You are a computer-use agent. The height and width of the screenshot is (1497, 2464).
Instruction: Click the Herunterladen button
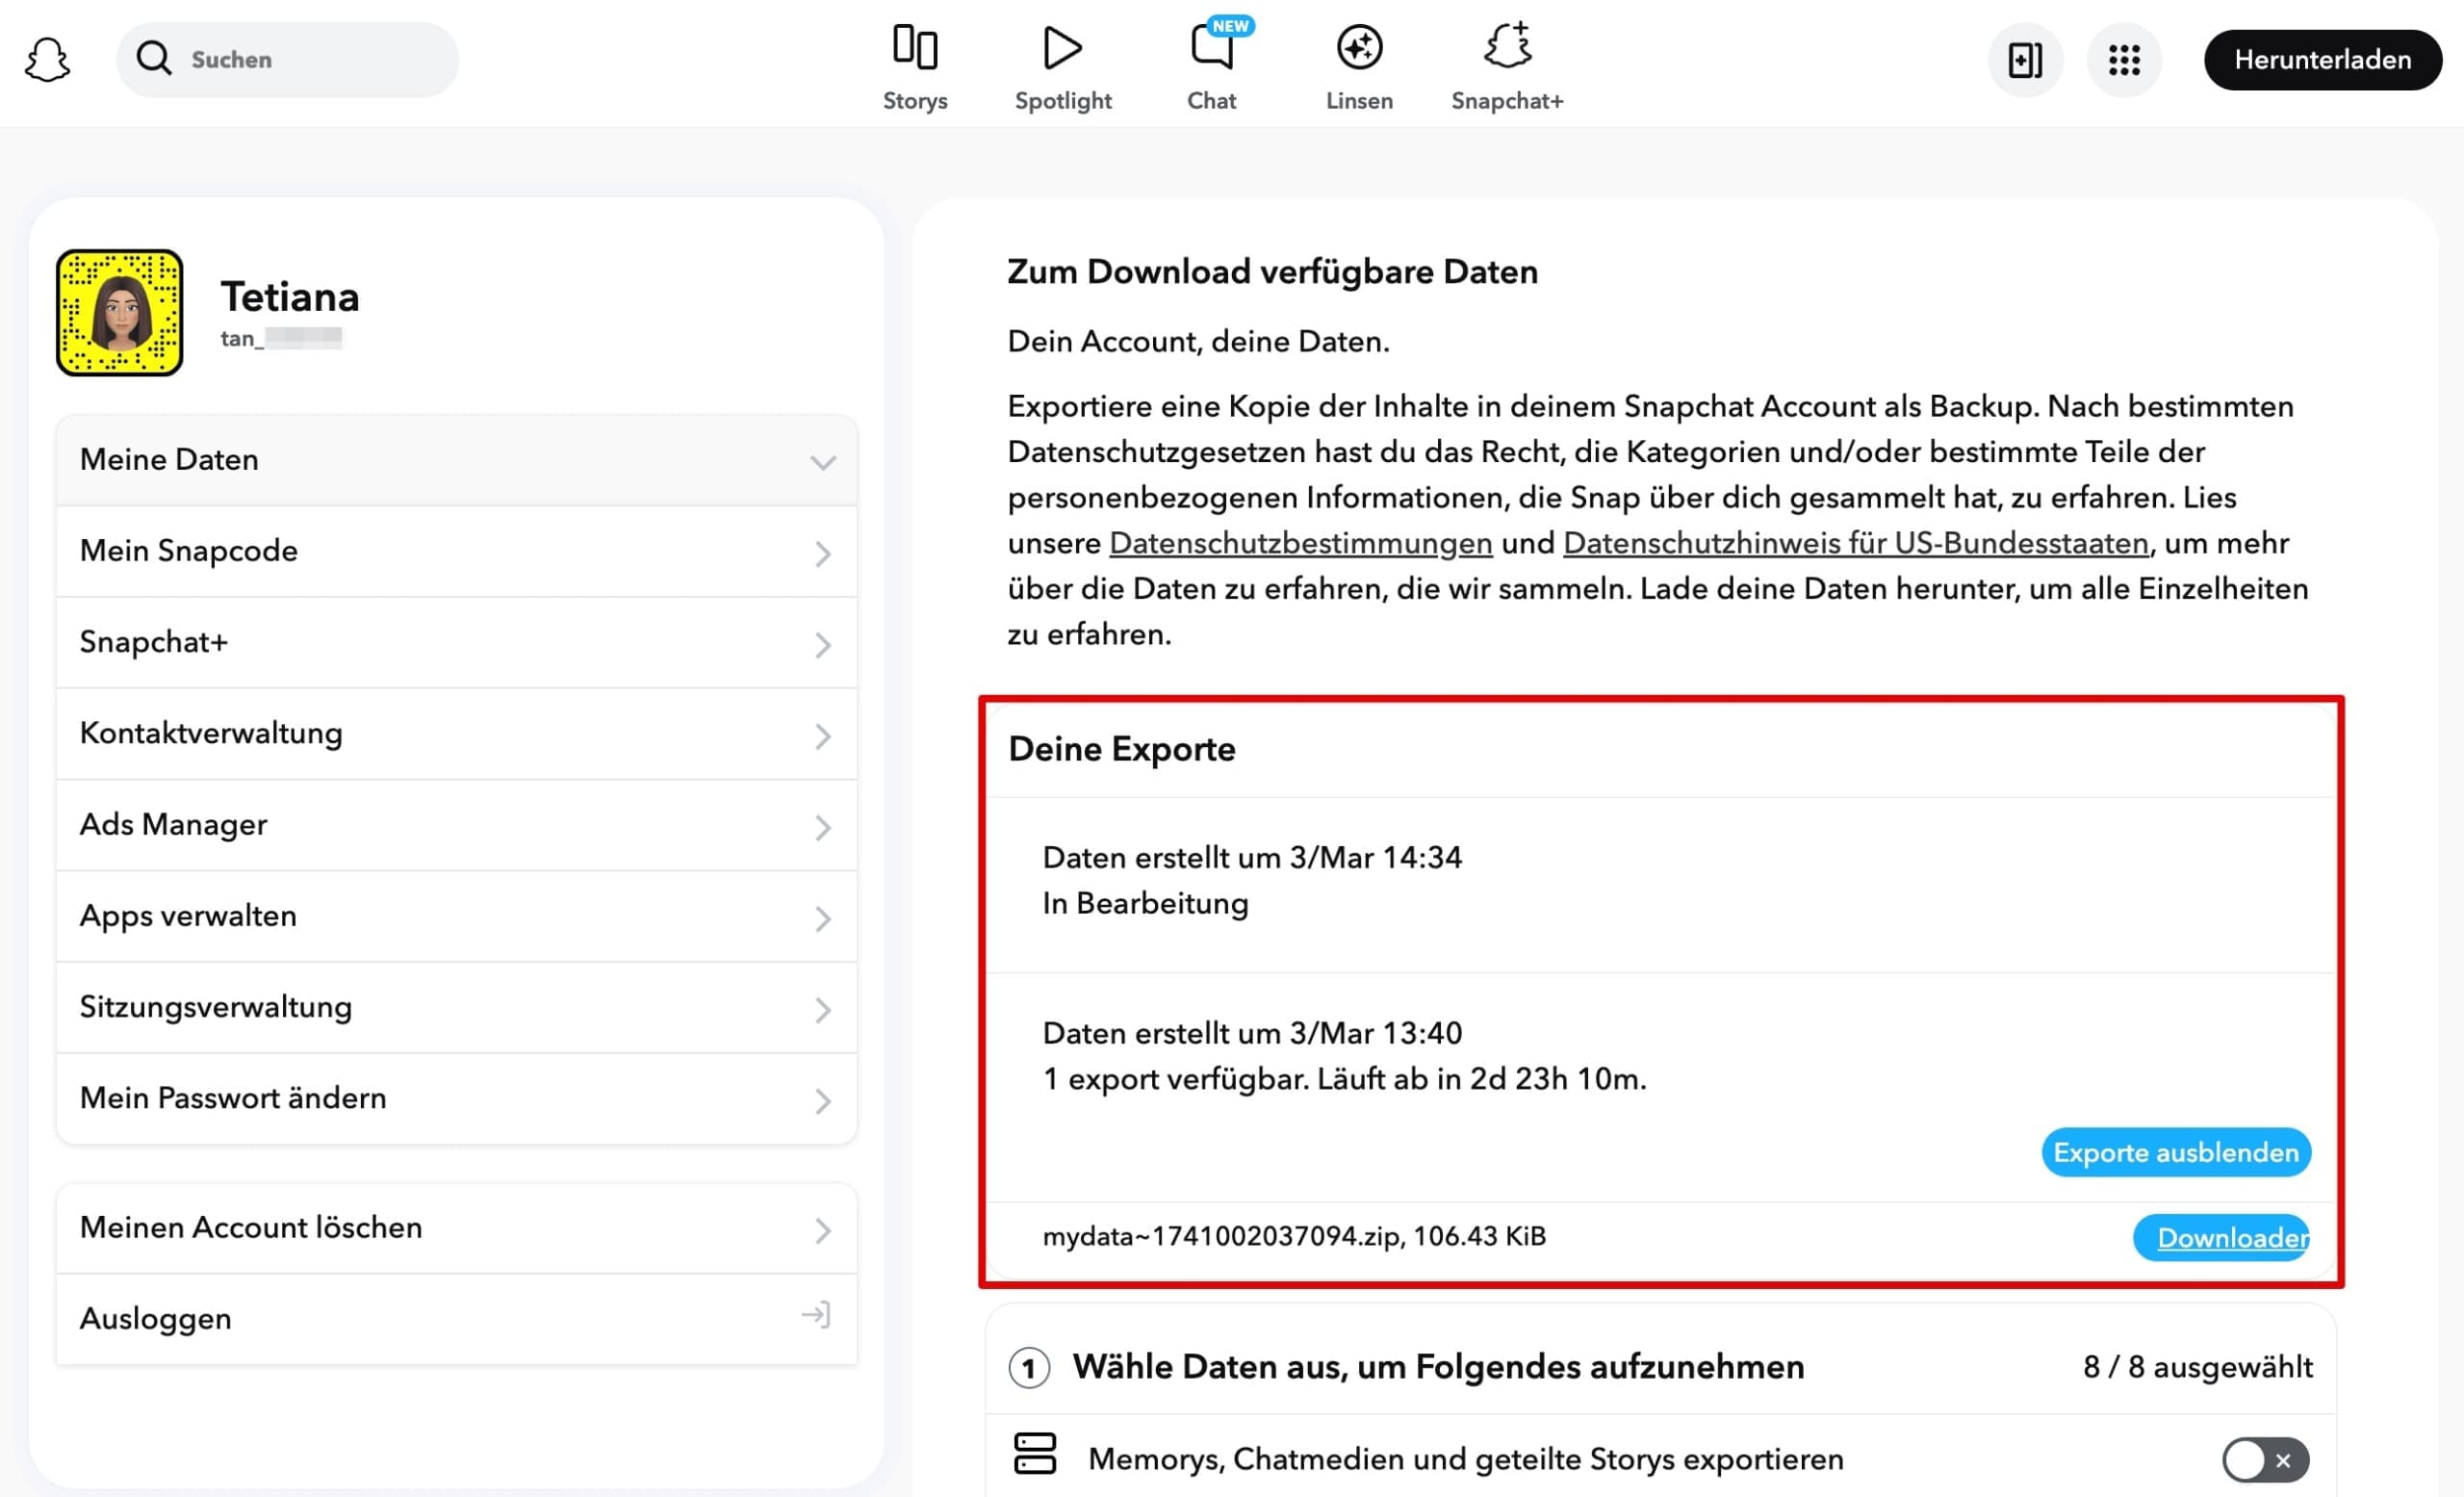click(2322, 60)
